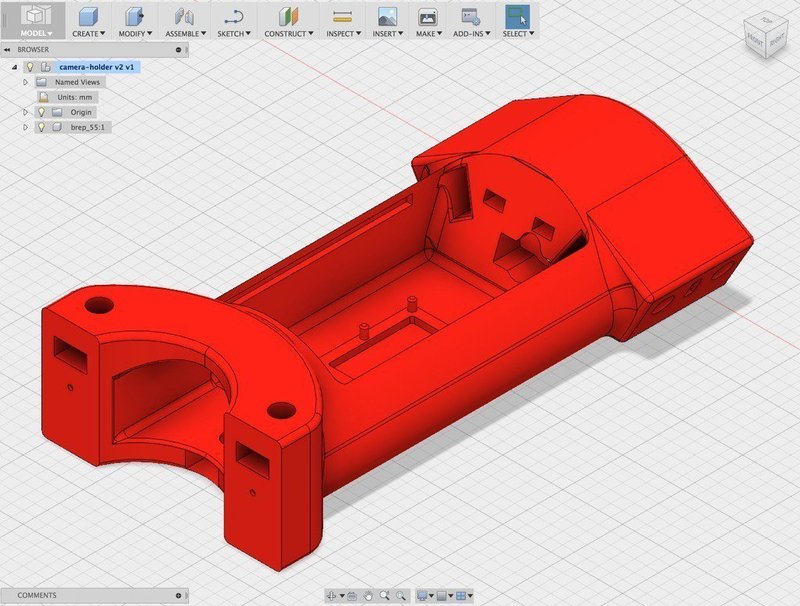This screenshot has height=606, width=800.
Task: Click the Assemble joint icon
Action: coord(184,17)
